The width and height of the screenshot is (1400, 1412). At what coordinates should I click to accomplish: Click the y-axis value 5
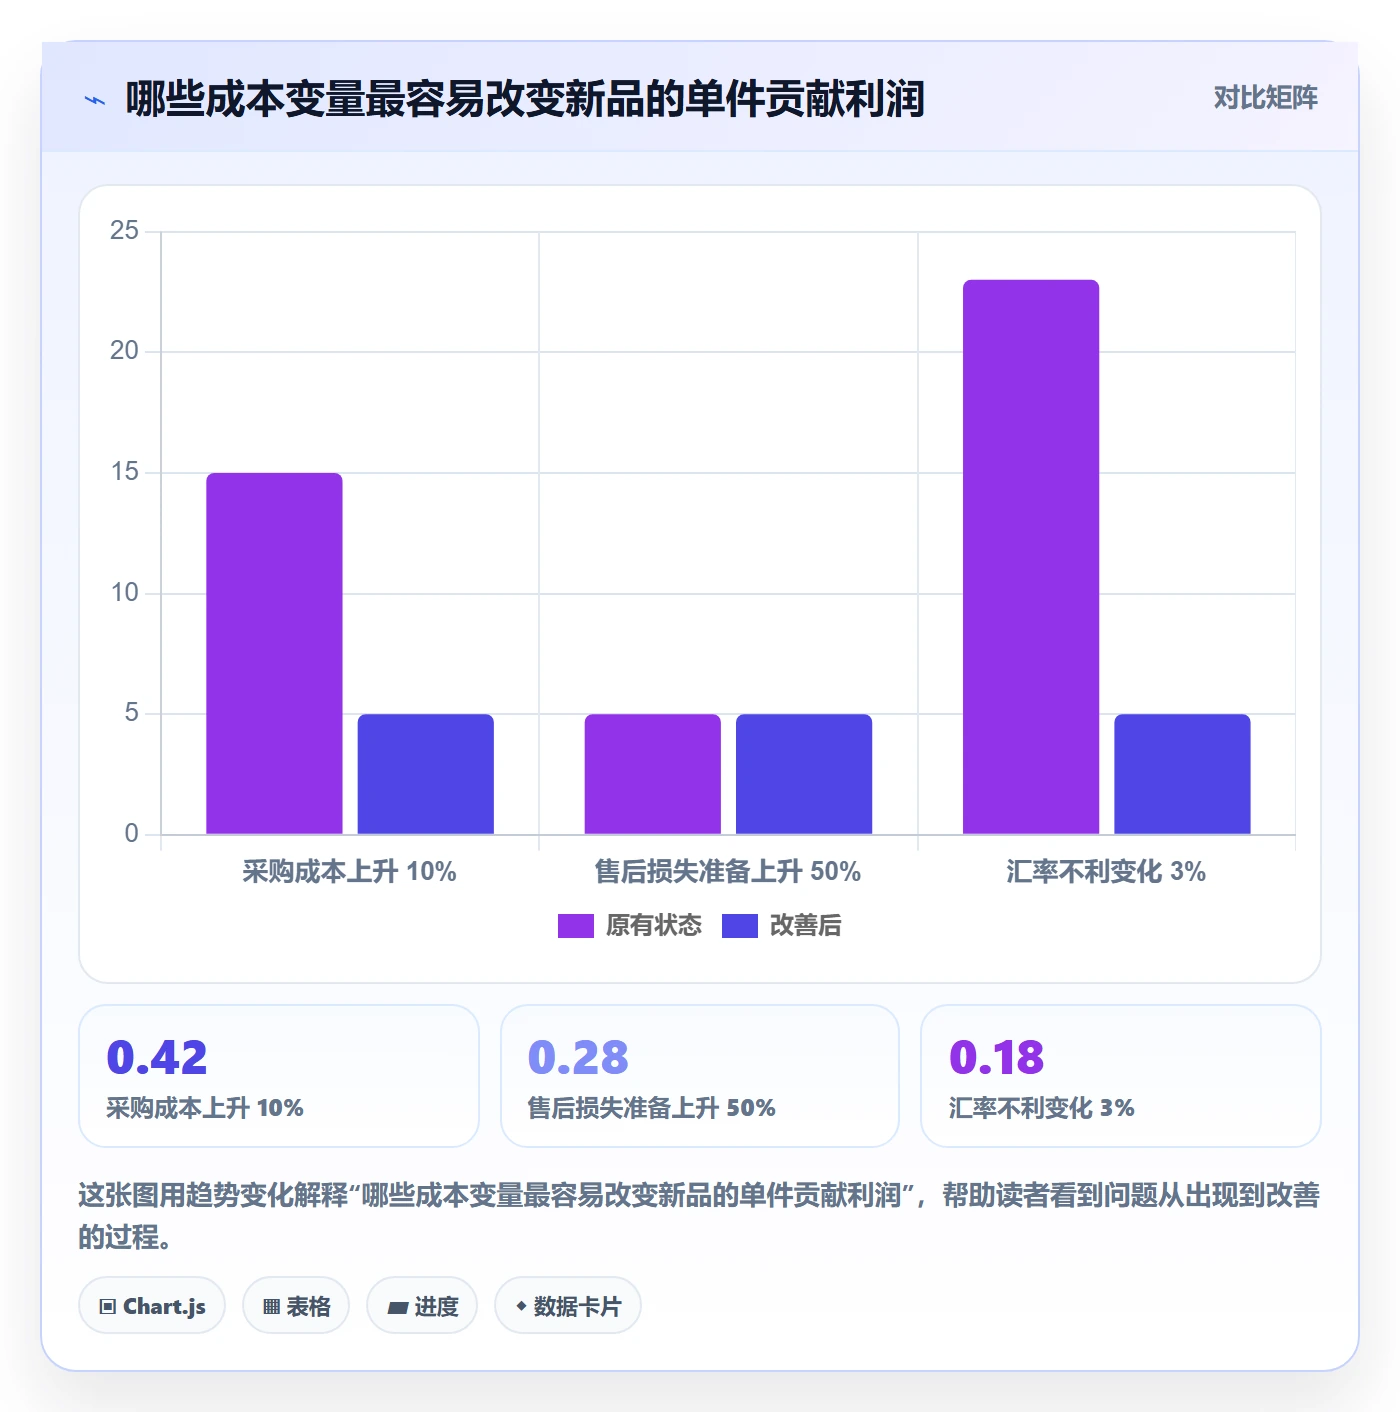tap(132, 713)
